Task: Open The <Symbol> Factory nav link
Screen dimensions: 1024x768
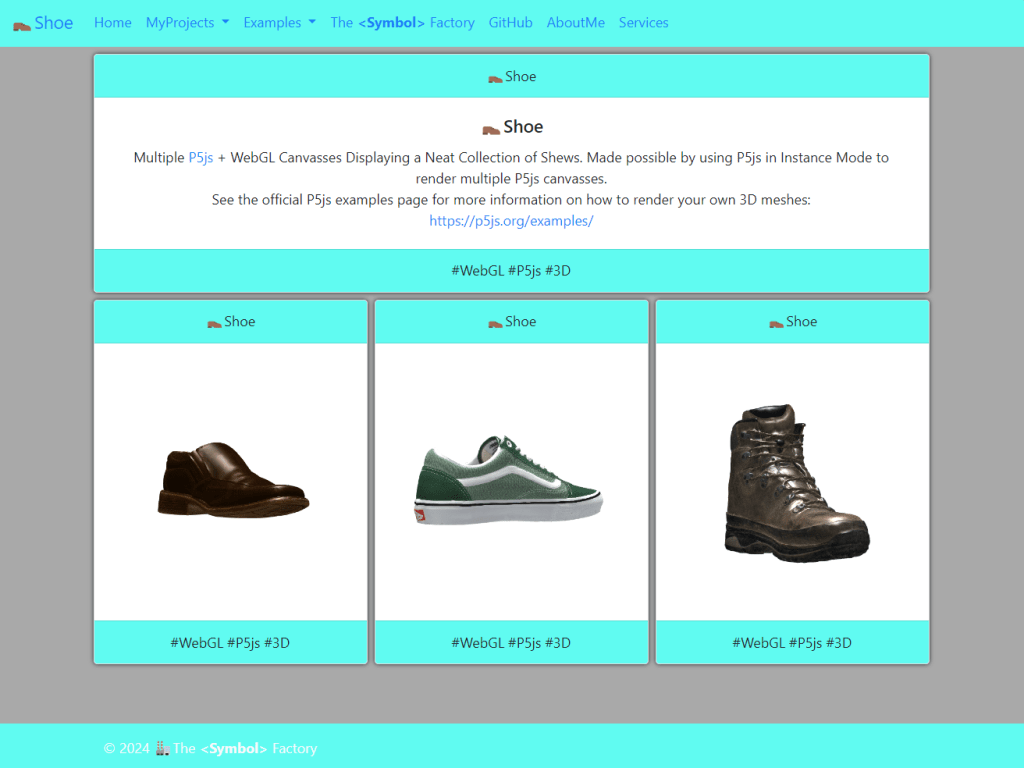Action: point(402,23)
